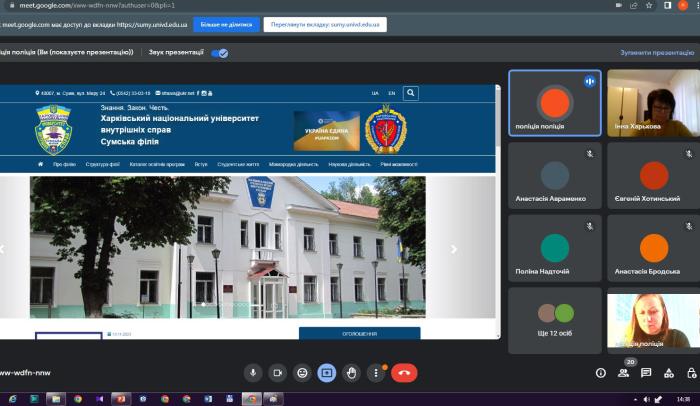
Task: Click "Зупинити презентацію" link
Action: click(x=657, y=53)
